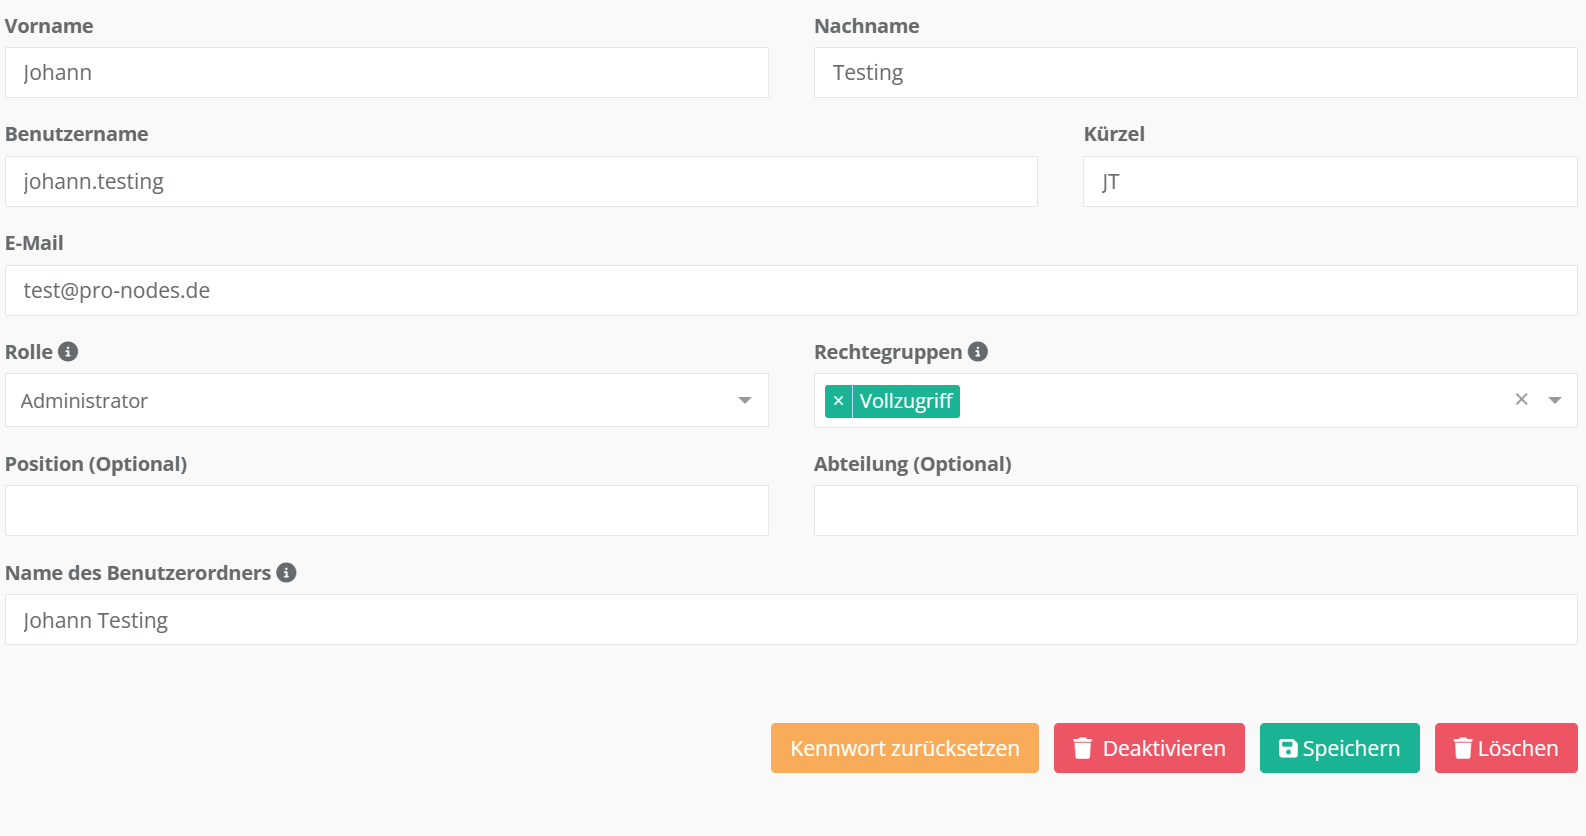This screenshot has height=836, width=1586.
Task: Click info icon next to Name des Benutzerordners
Action: coord(286,573)
